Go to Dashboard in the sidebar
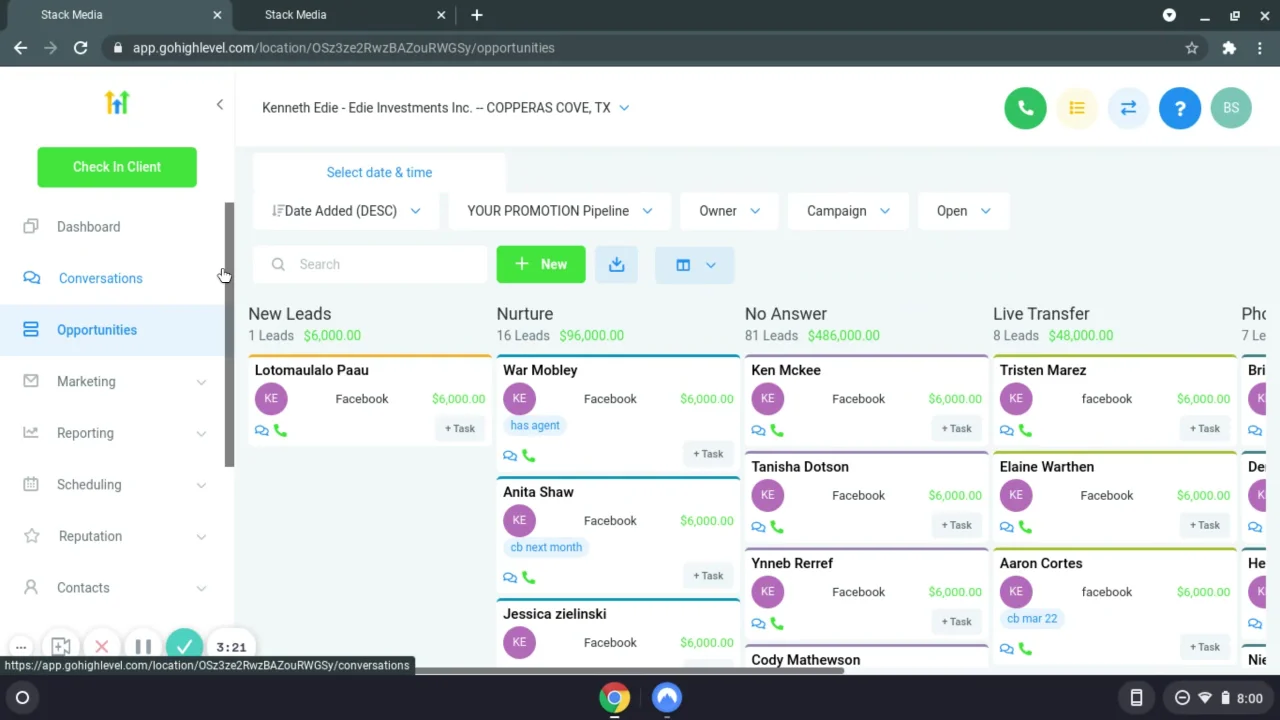 pyautogui.click(x=88, y=227)
